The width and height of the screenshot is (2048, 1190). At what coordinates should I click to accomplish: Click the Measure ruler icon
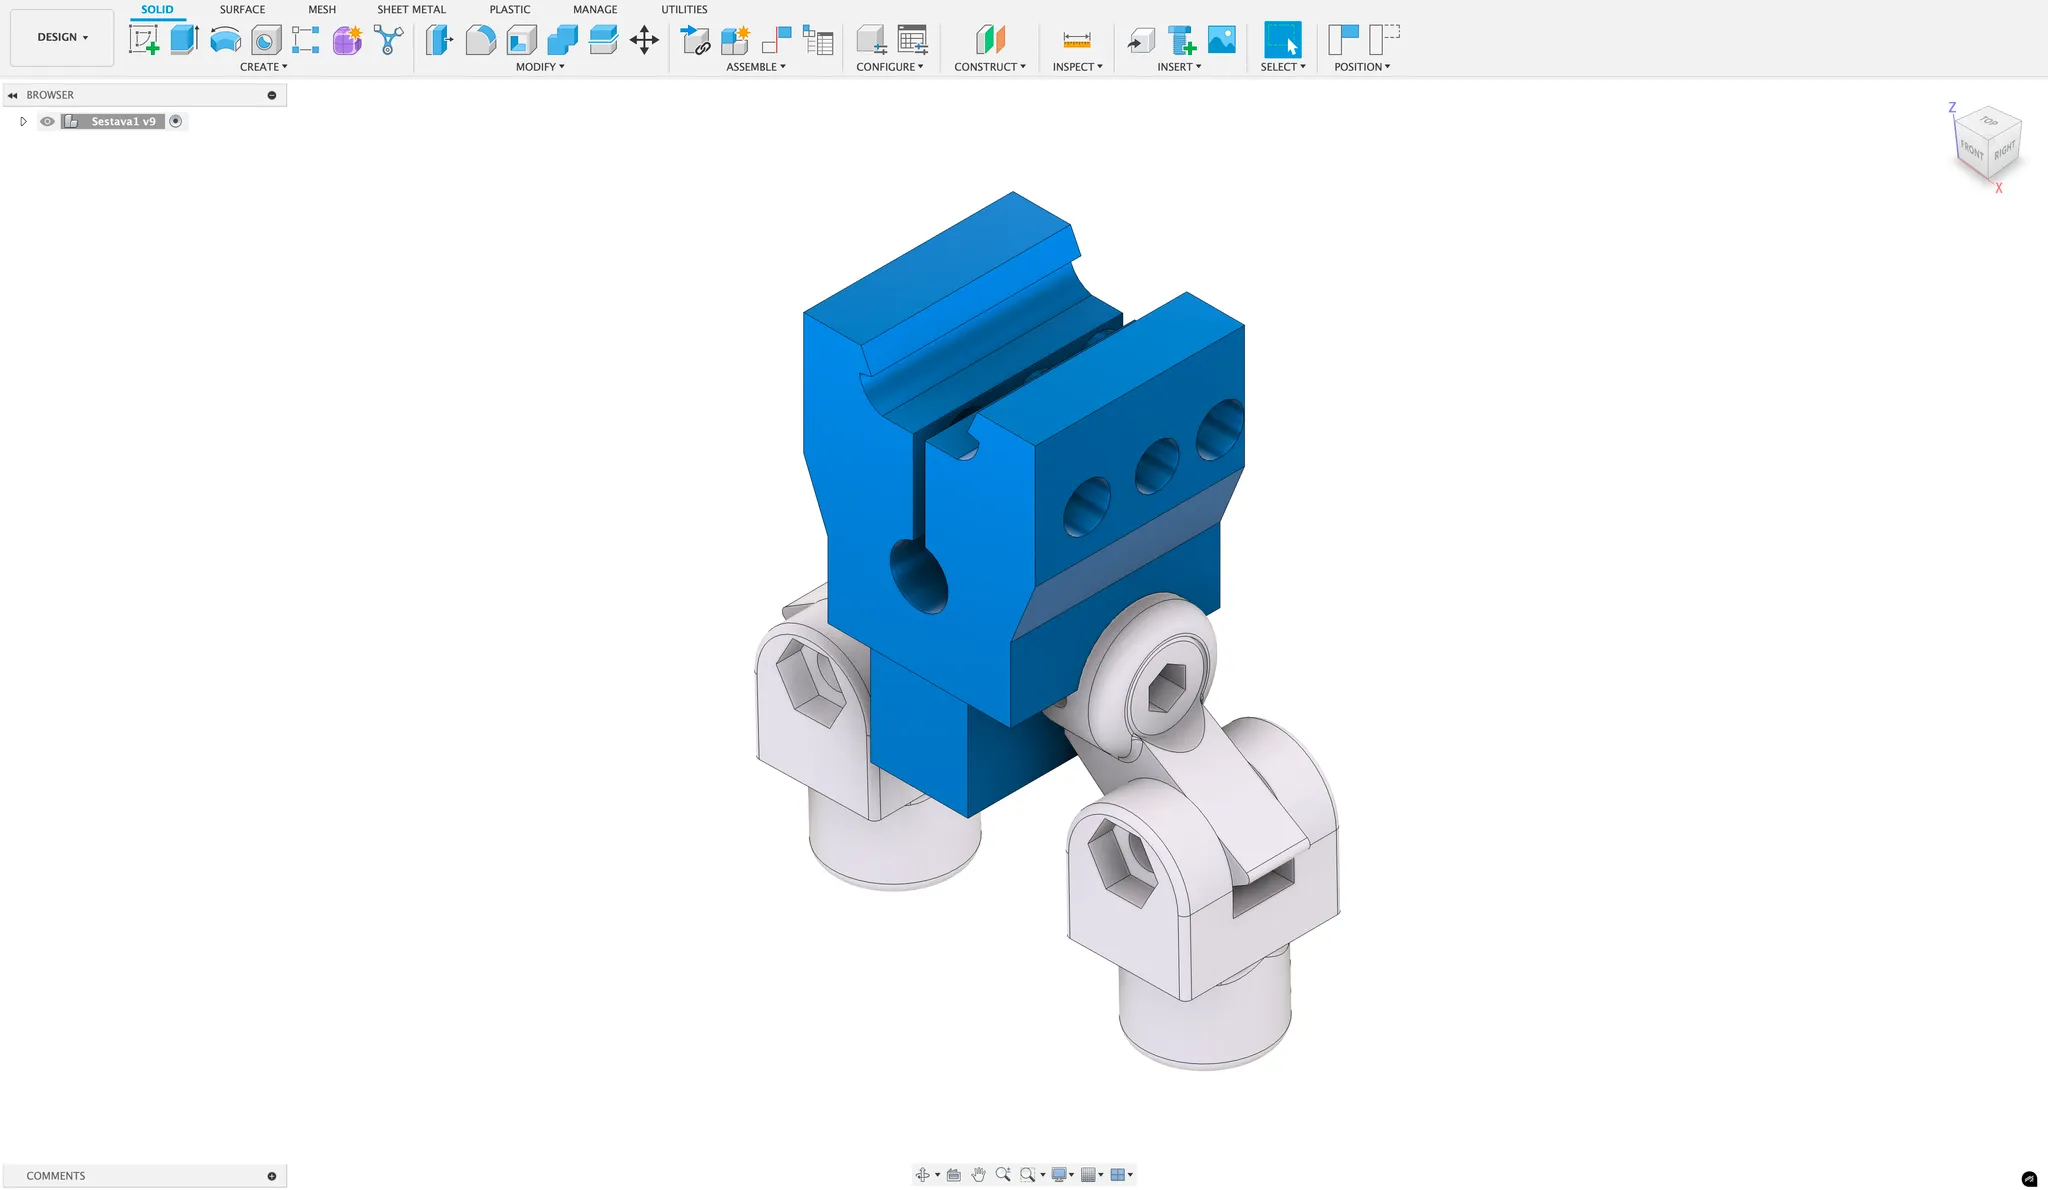point(1077,40)
